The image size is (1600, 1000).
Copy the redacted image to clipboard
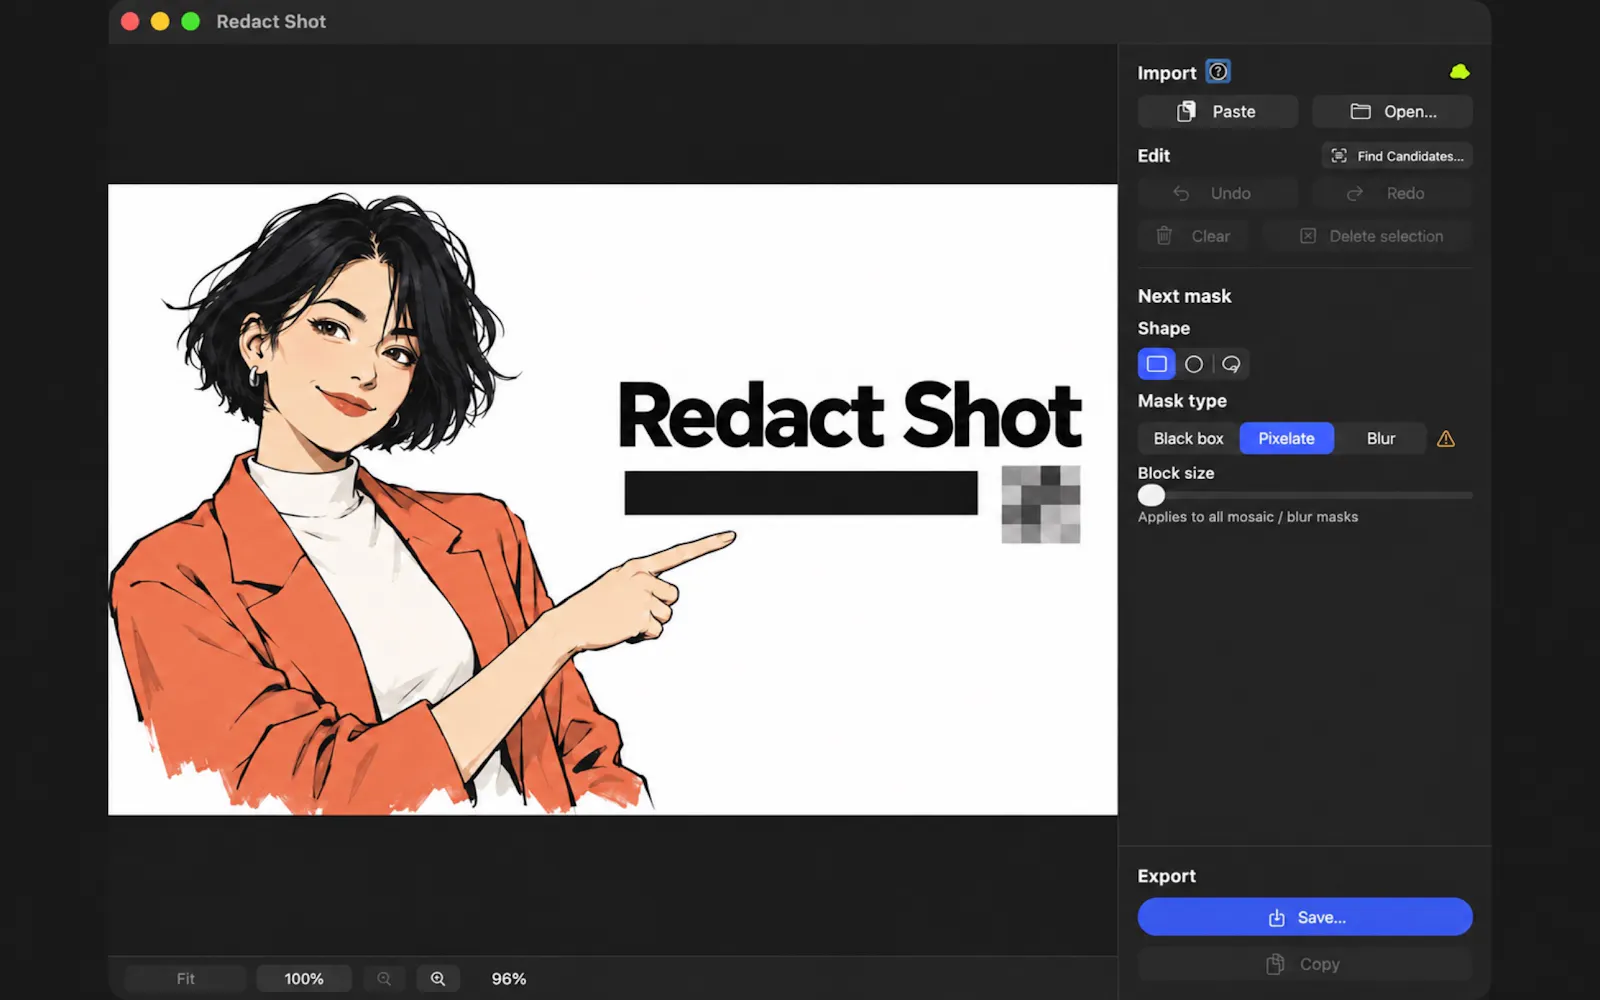[x=1305, y=964]
